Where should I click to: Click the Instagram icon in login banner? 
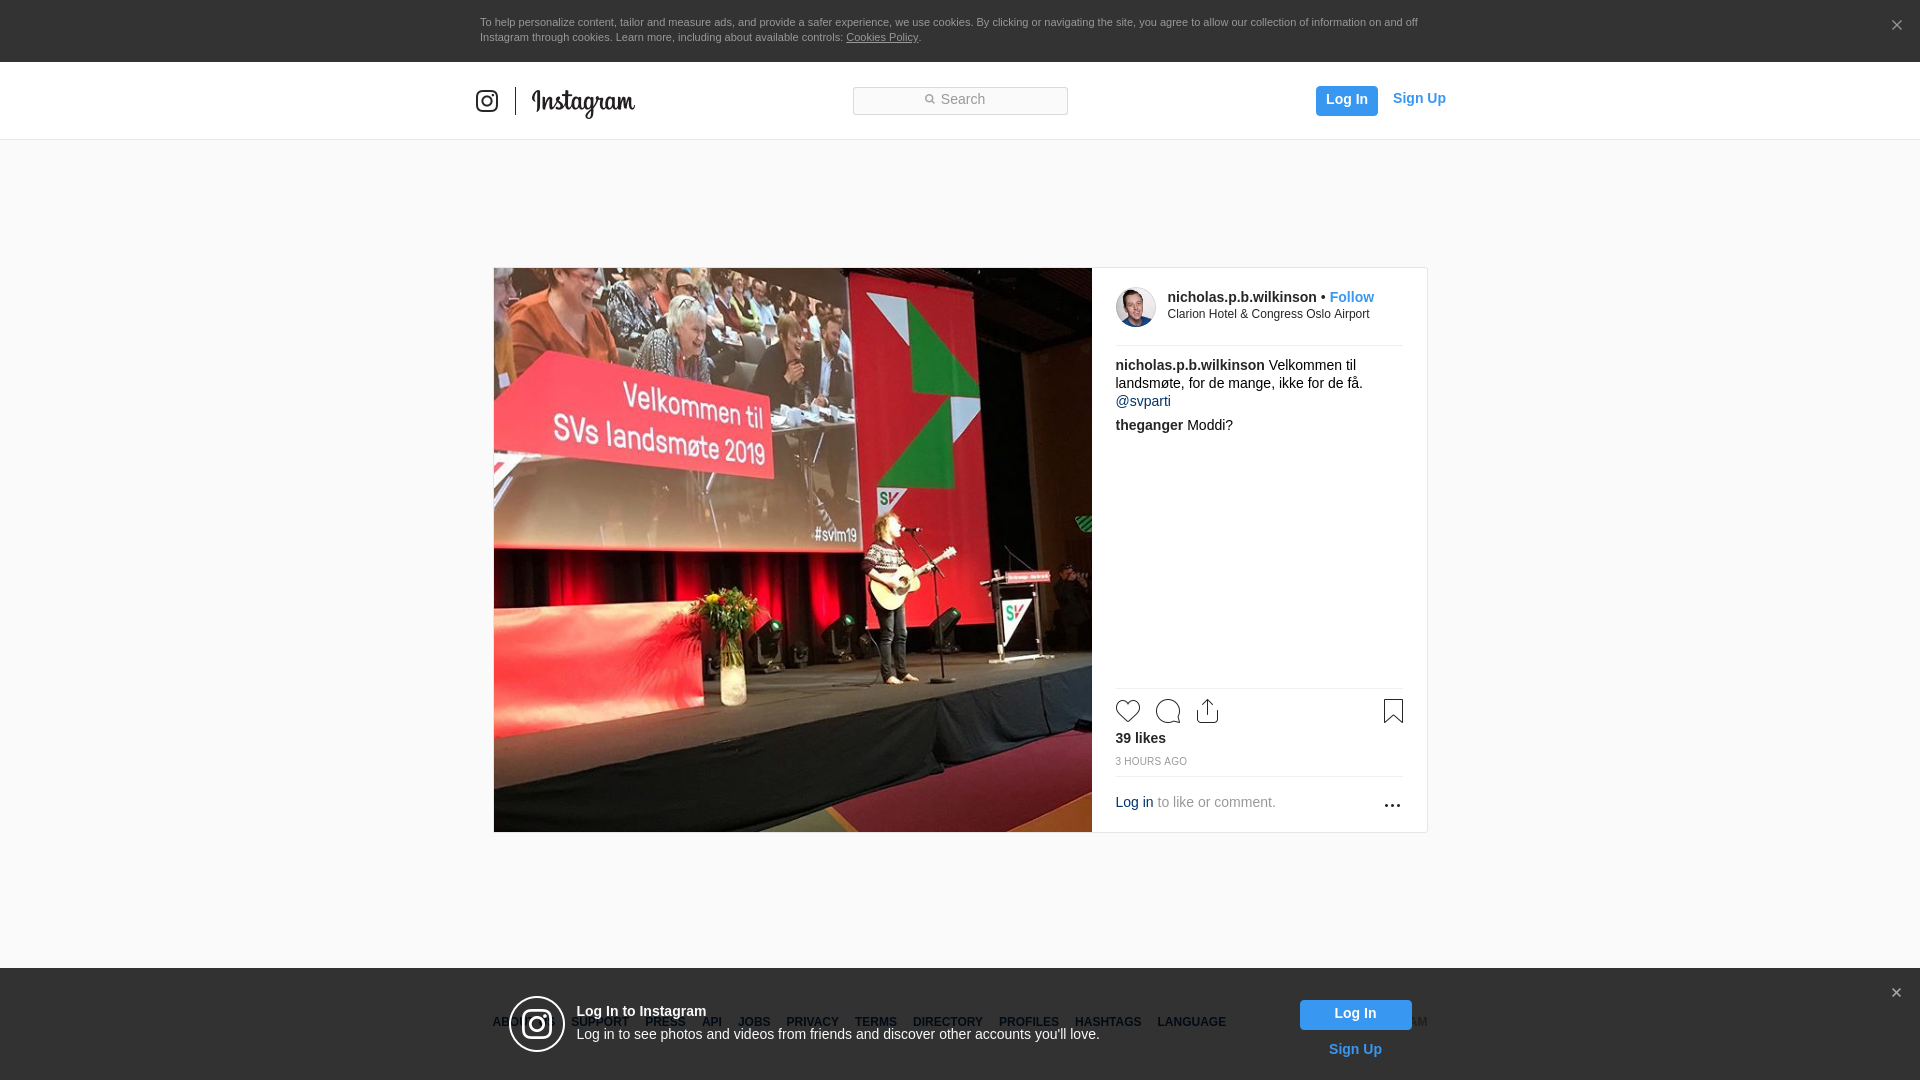point(537,1024)
